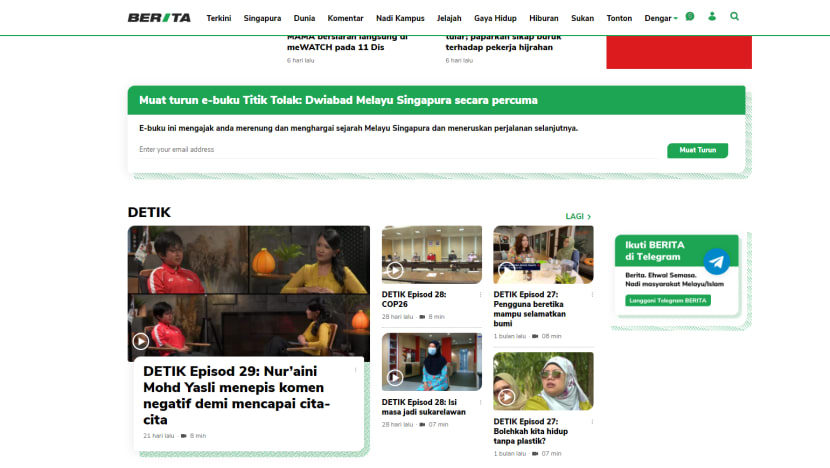
Task: Open the meWATCH pada 11 Dis article
Action: [347, 42]
